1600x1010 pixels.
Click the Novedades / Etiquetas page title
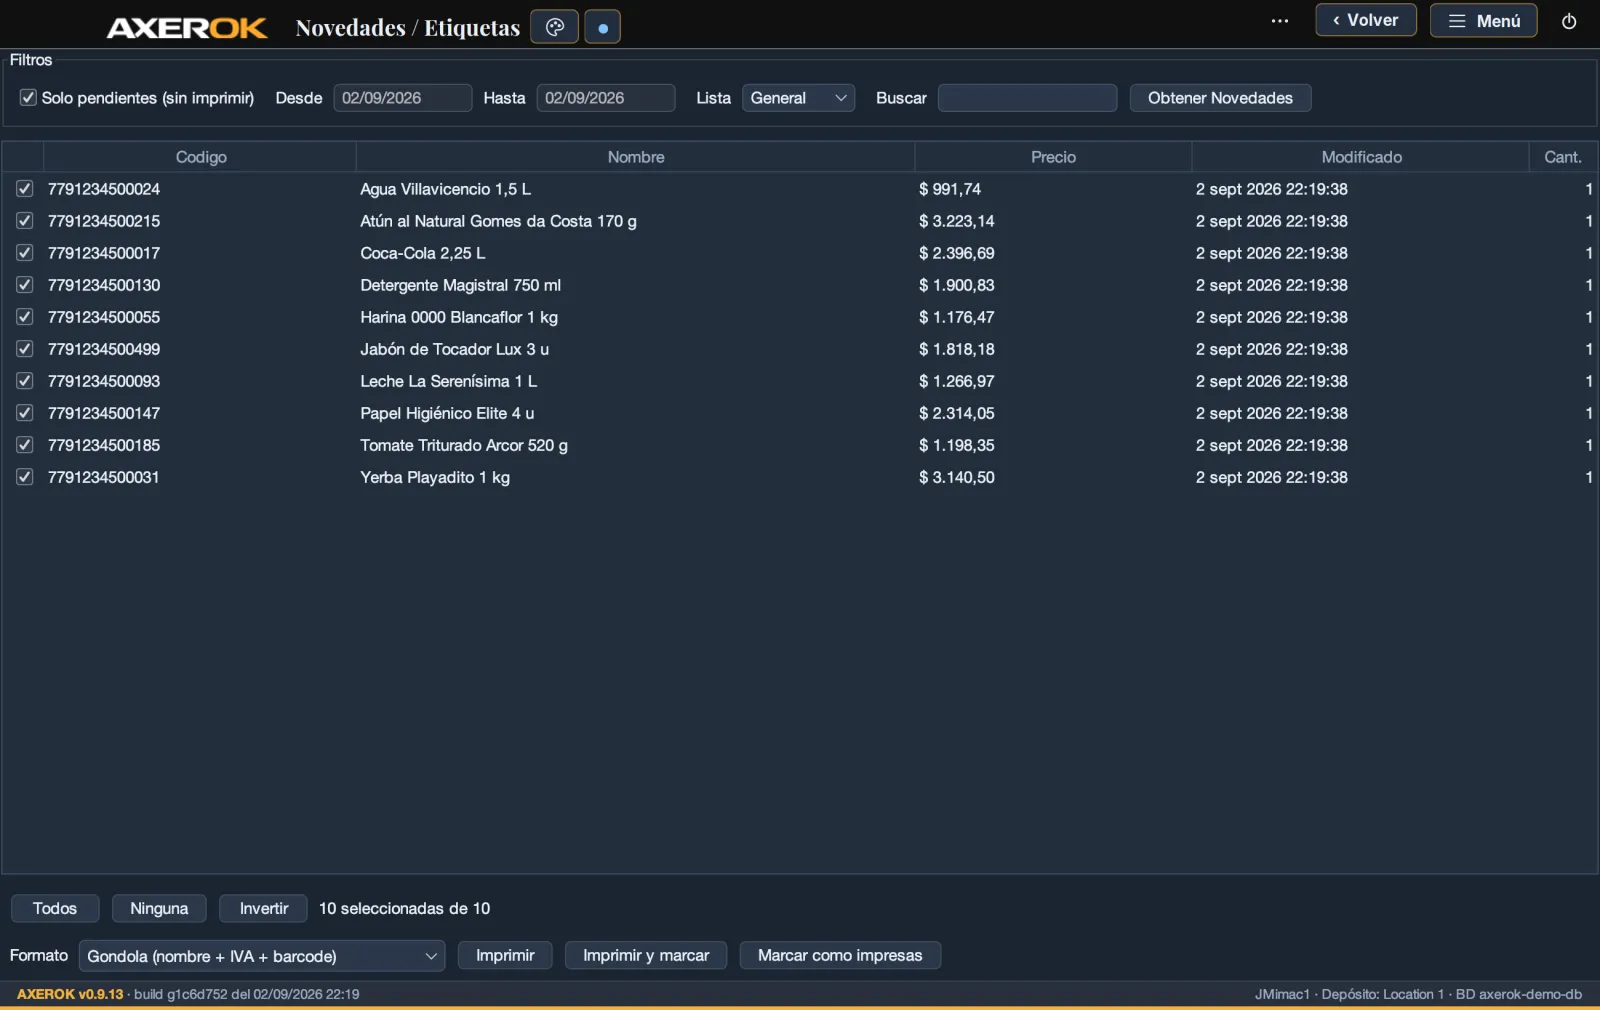coord(408,28)
